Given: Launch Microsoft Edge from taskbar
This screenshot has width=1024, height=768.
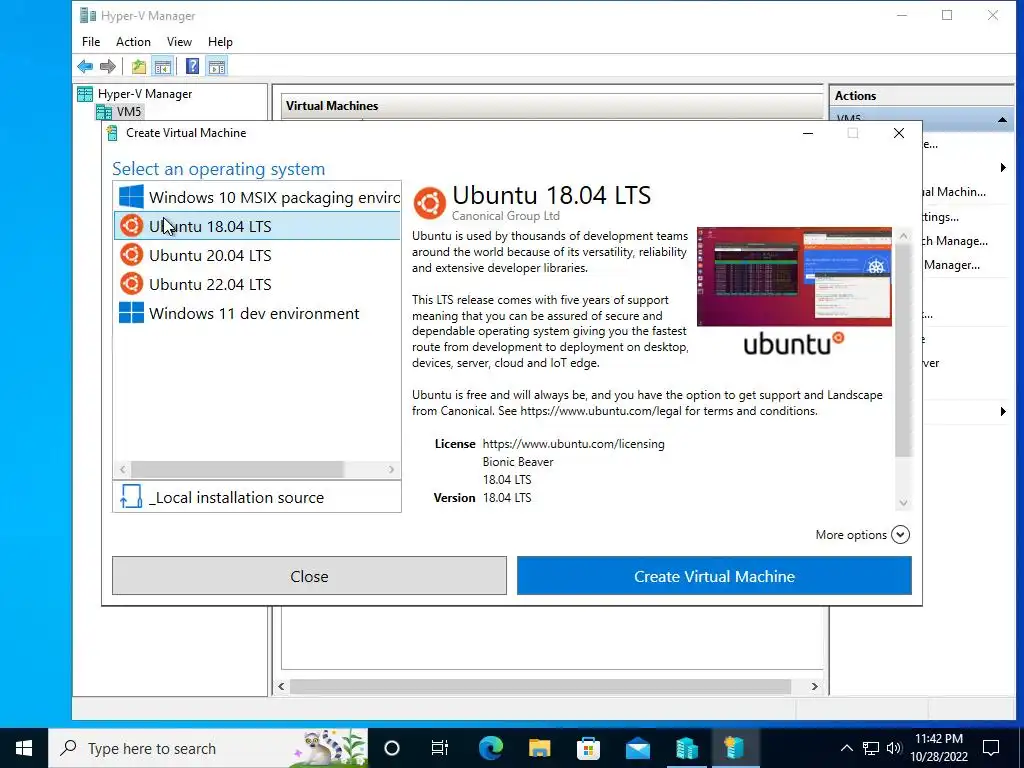Looking at the screenshot, I should [490, 748].
